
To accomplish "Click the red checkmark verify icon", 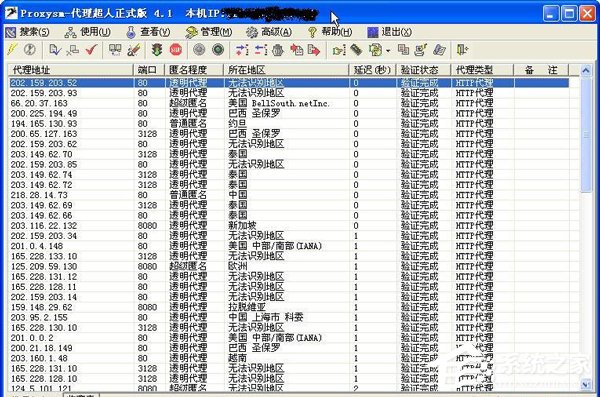I will (x=91, y=50).
